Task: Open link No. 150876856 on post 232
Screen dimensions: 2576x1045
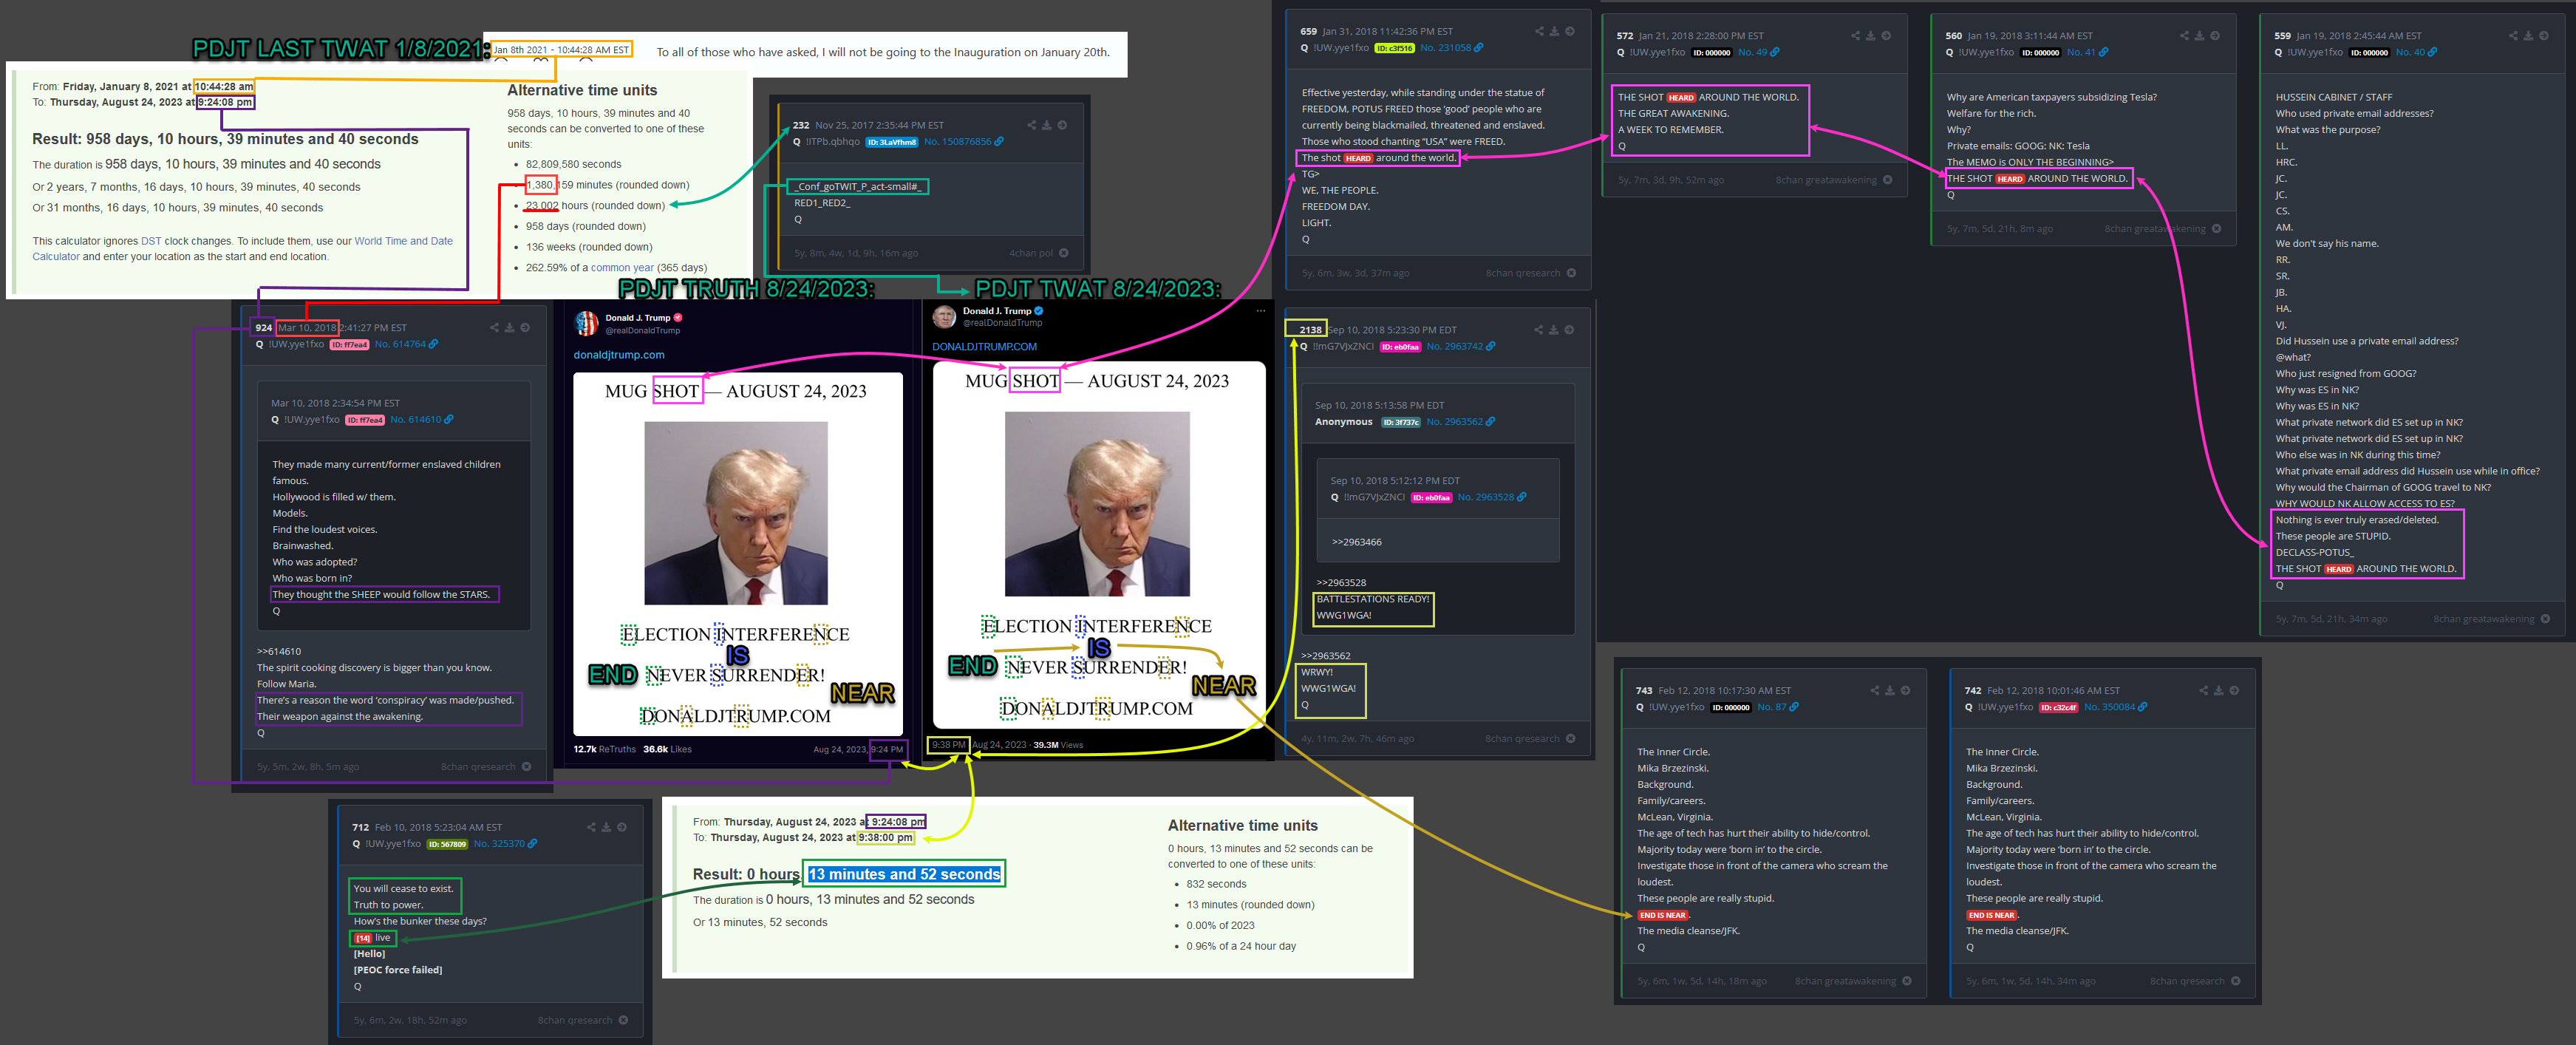Action: point(964,142)
